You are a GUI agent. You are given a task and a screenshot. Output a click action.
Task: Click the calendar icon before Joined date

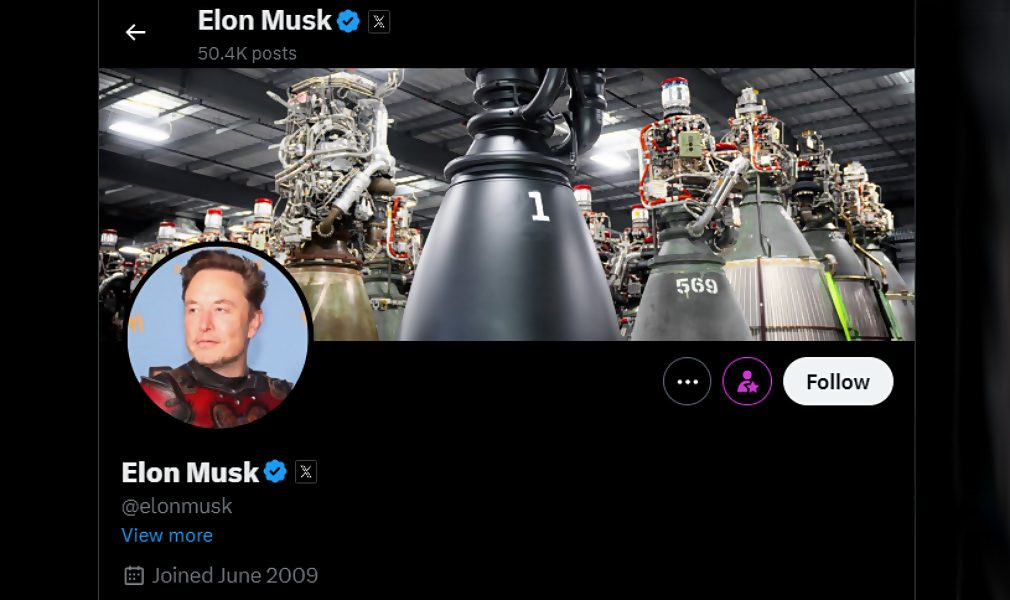(x=134, y=576)
